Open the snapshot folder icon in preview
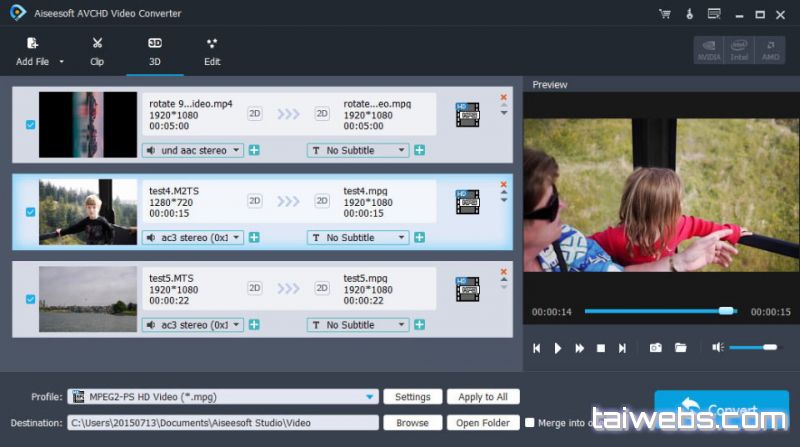This screenshot has height=447, width=800. (x=681, y=348)
